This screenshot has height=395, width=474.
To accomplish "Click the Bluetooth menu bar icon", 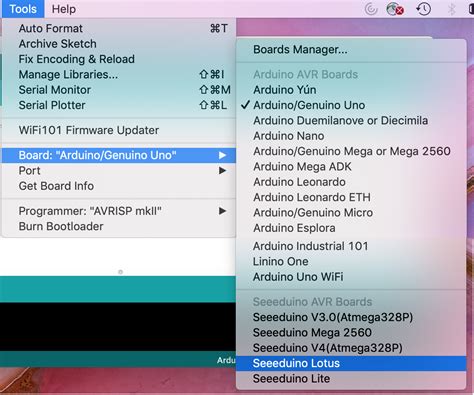I will [x=451, y=9].
